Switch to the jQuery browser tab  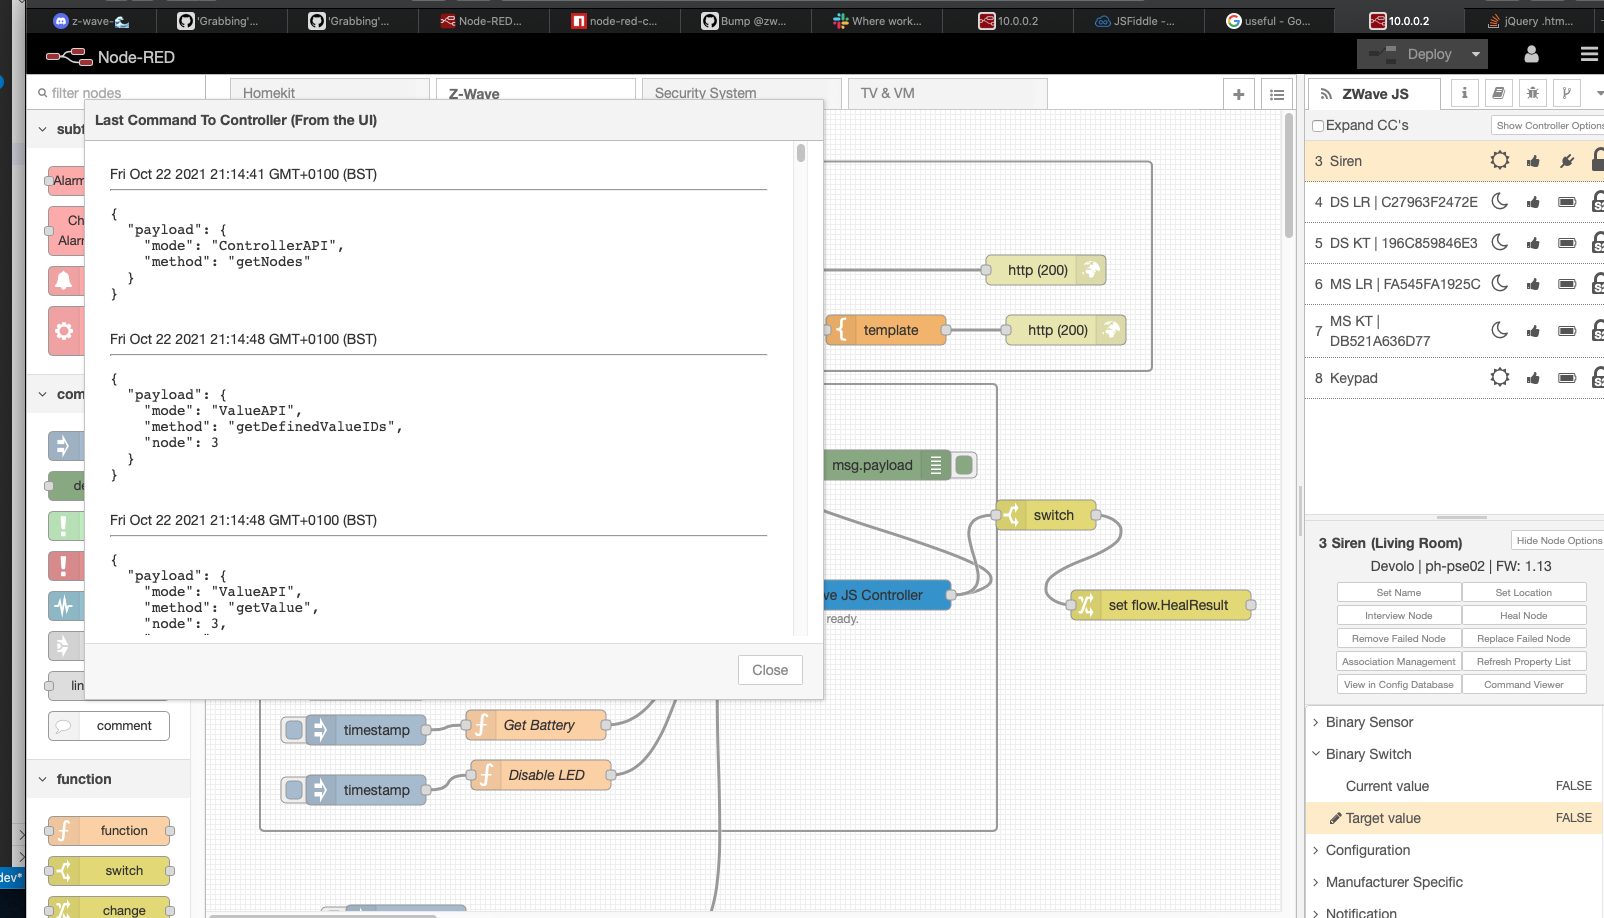click(1531, 20)
